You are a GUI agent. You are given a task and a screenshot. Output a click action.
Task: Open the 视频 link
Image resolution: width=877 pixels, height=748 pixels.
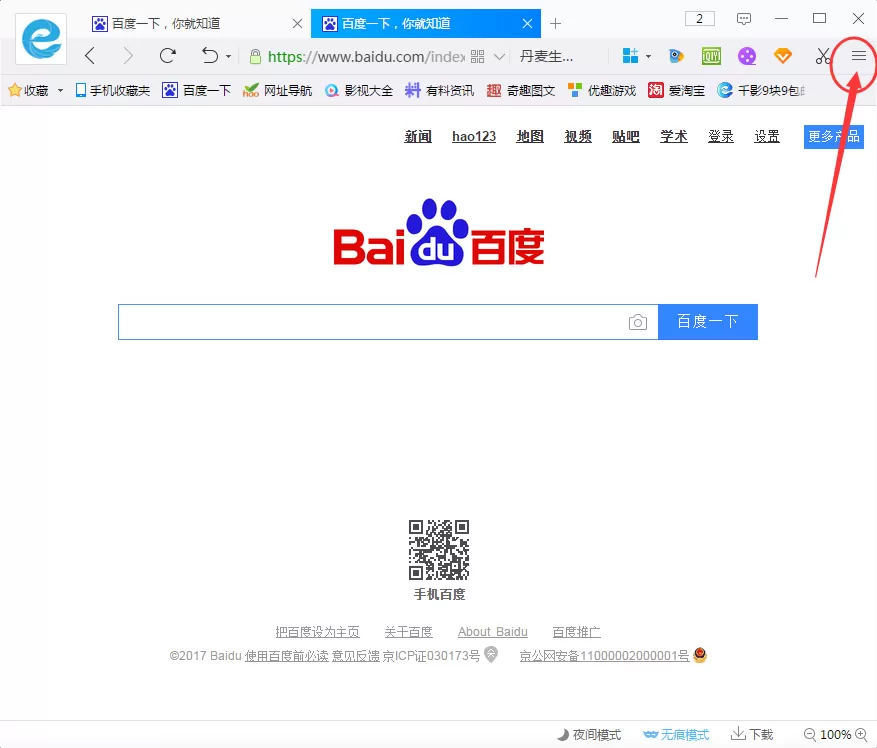pyautogui.click(x=578, y=137)
